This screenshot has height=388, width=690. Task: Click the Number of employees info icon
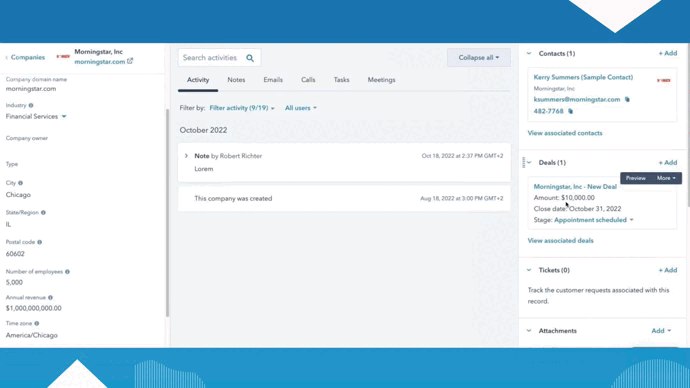click(67, 272)
